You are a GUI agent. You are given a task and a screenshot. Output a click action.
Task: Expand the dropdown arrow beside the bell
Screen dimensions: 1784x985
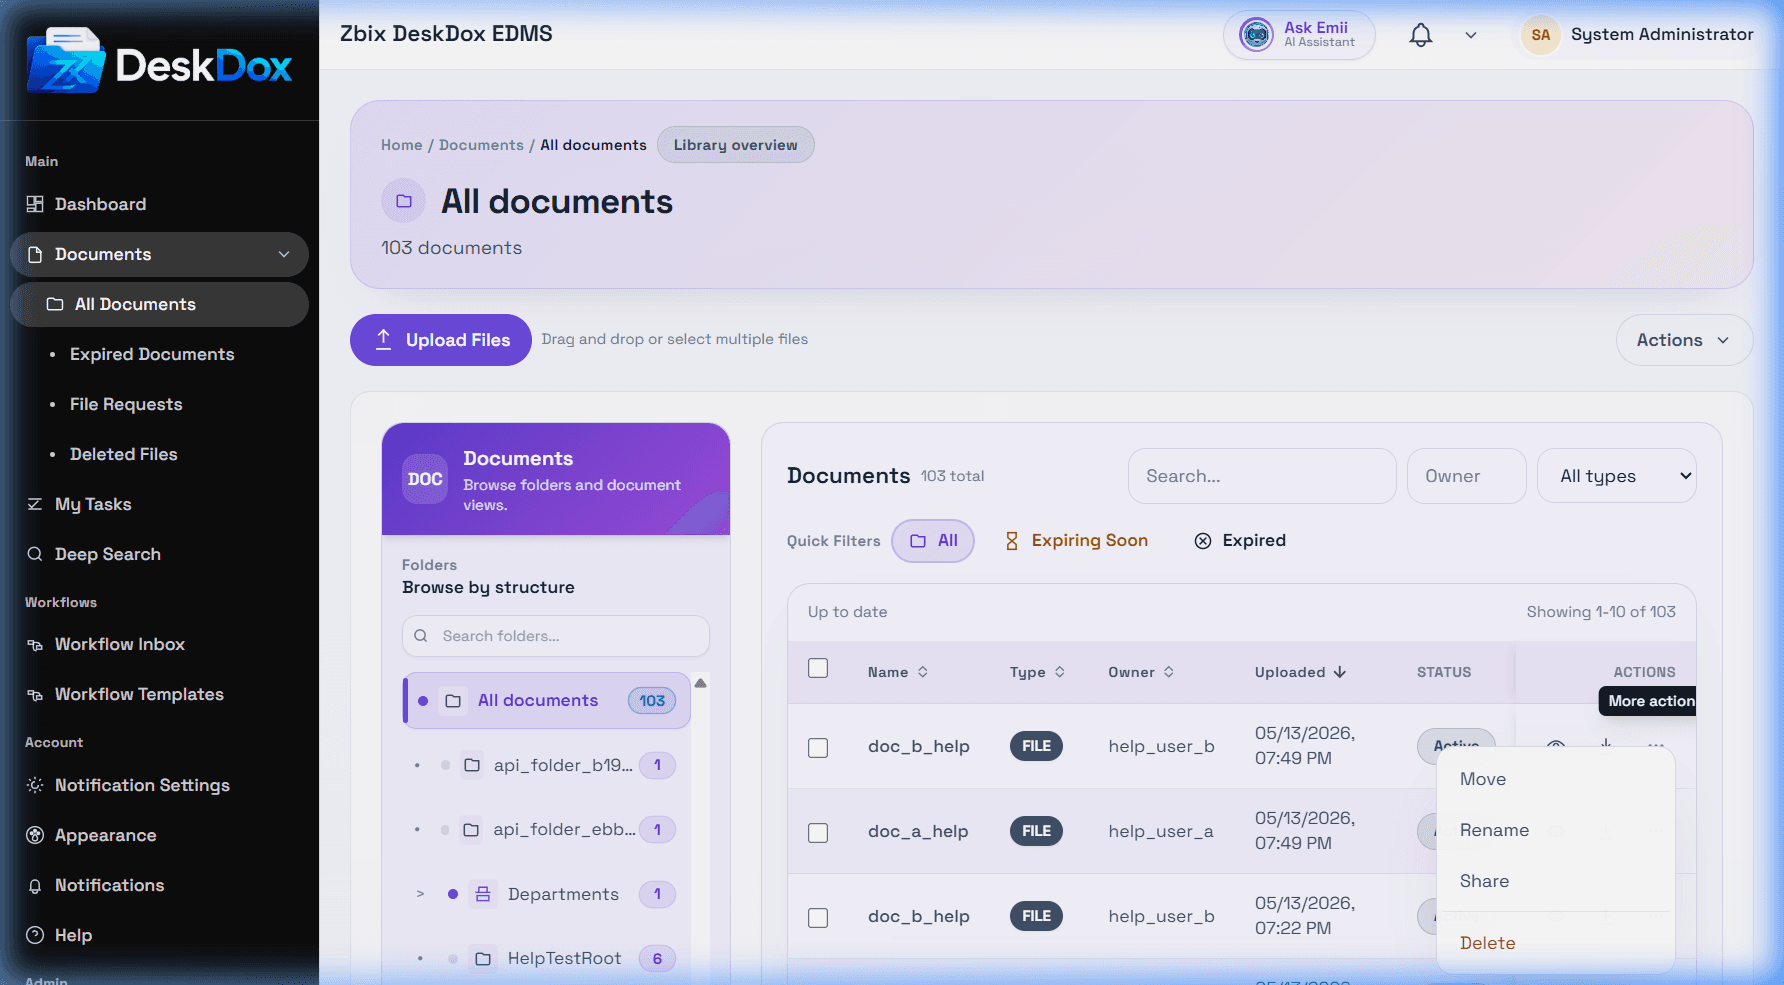(1471, 35)
